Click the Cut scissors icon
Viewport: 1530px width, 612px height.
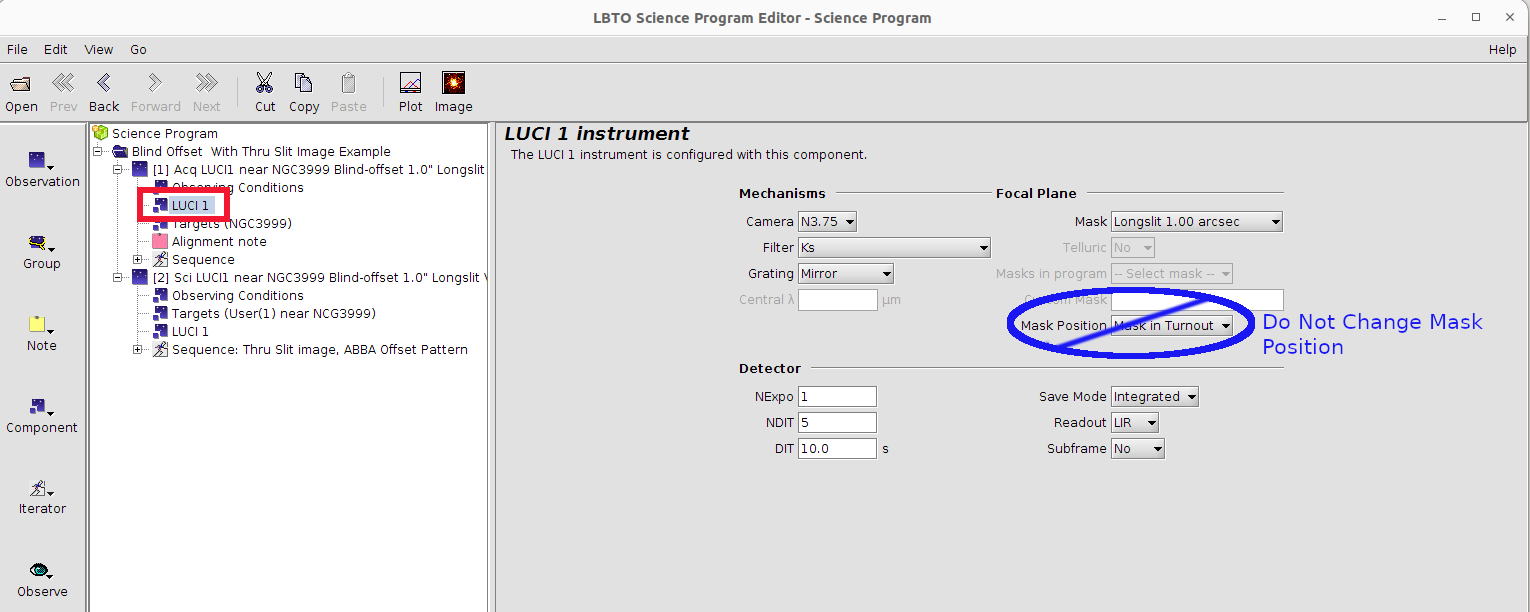pyautogui.click(x=265, y=84)
